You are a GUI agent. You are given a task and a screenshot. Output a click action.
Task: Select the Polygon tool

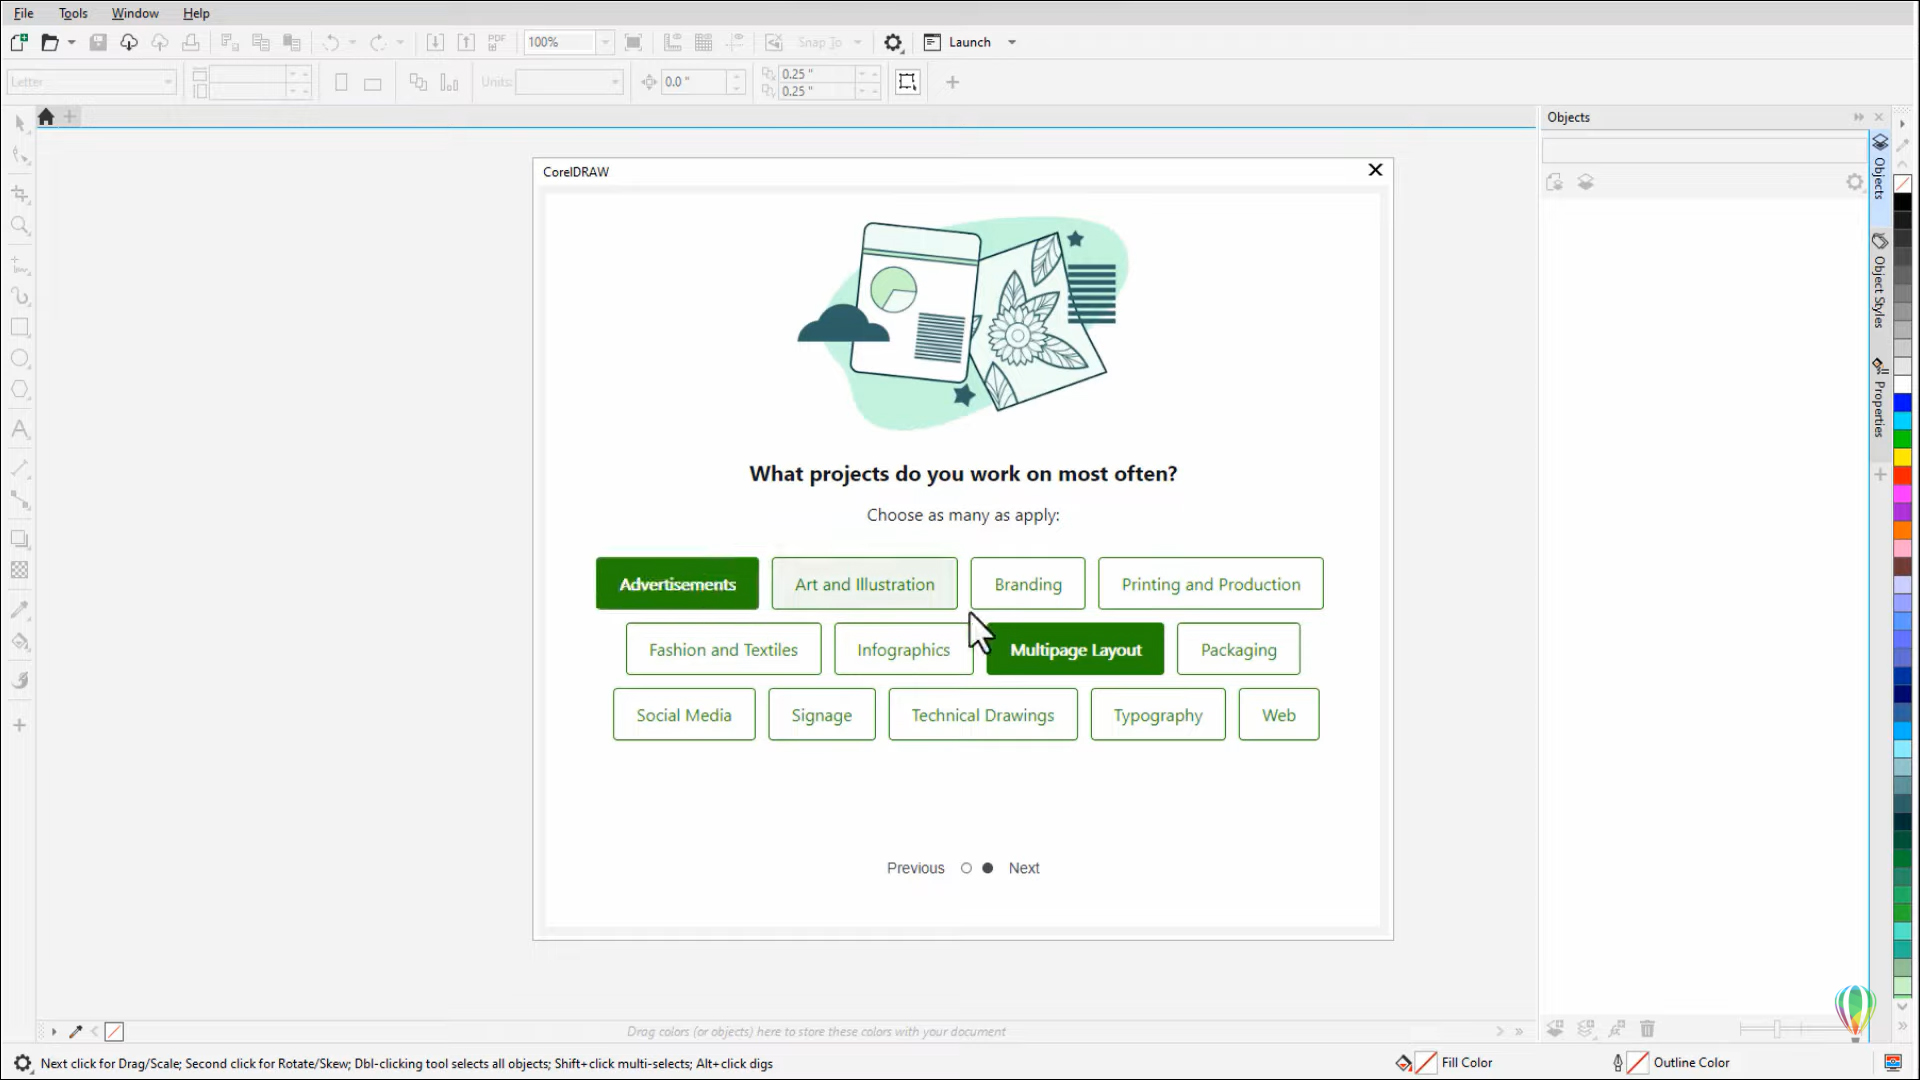20,390
